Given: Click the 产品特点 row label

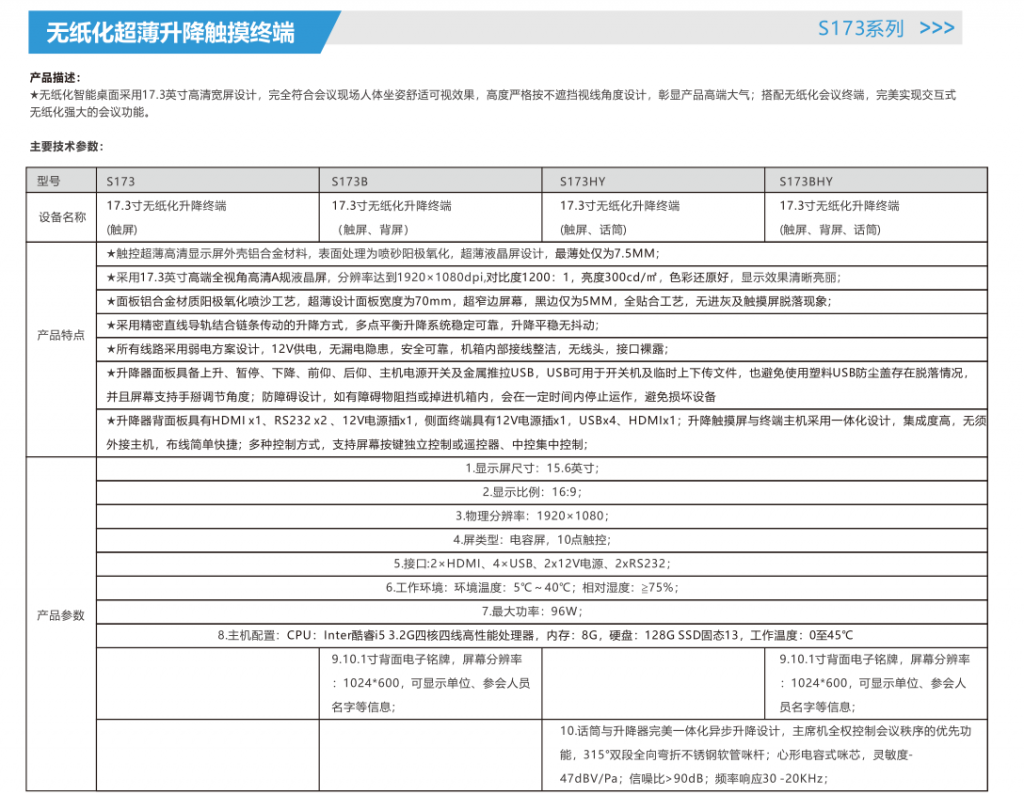Looking at the screenshot, I should coord(61,336).
